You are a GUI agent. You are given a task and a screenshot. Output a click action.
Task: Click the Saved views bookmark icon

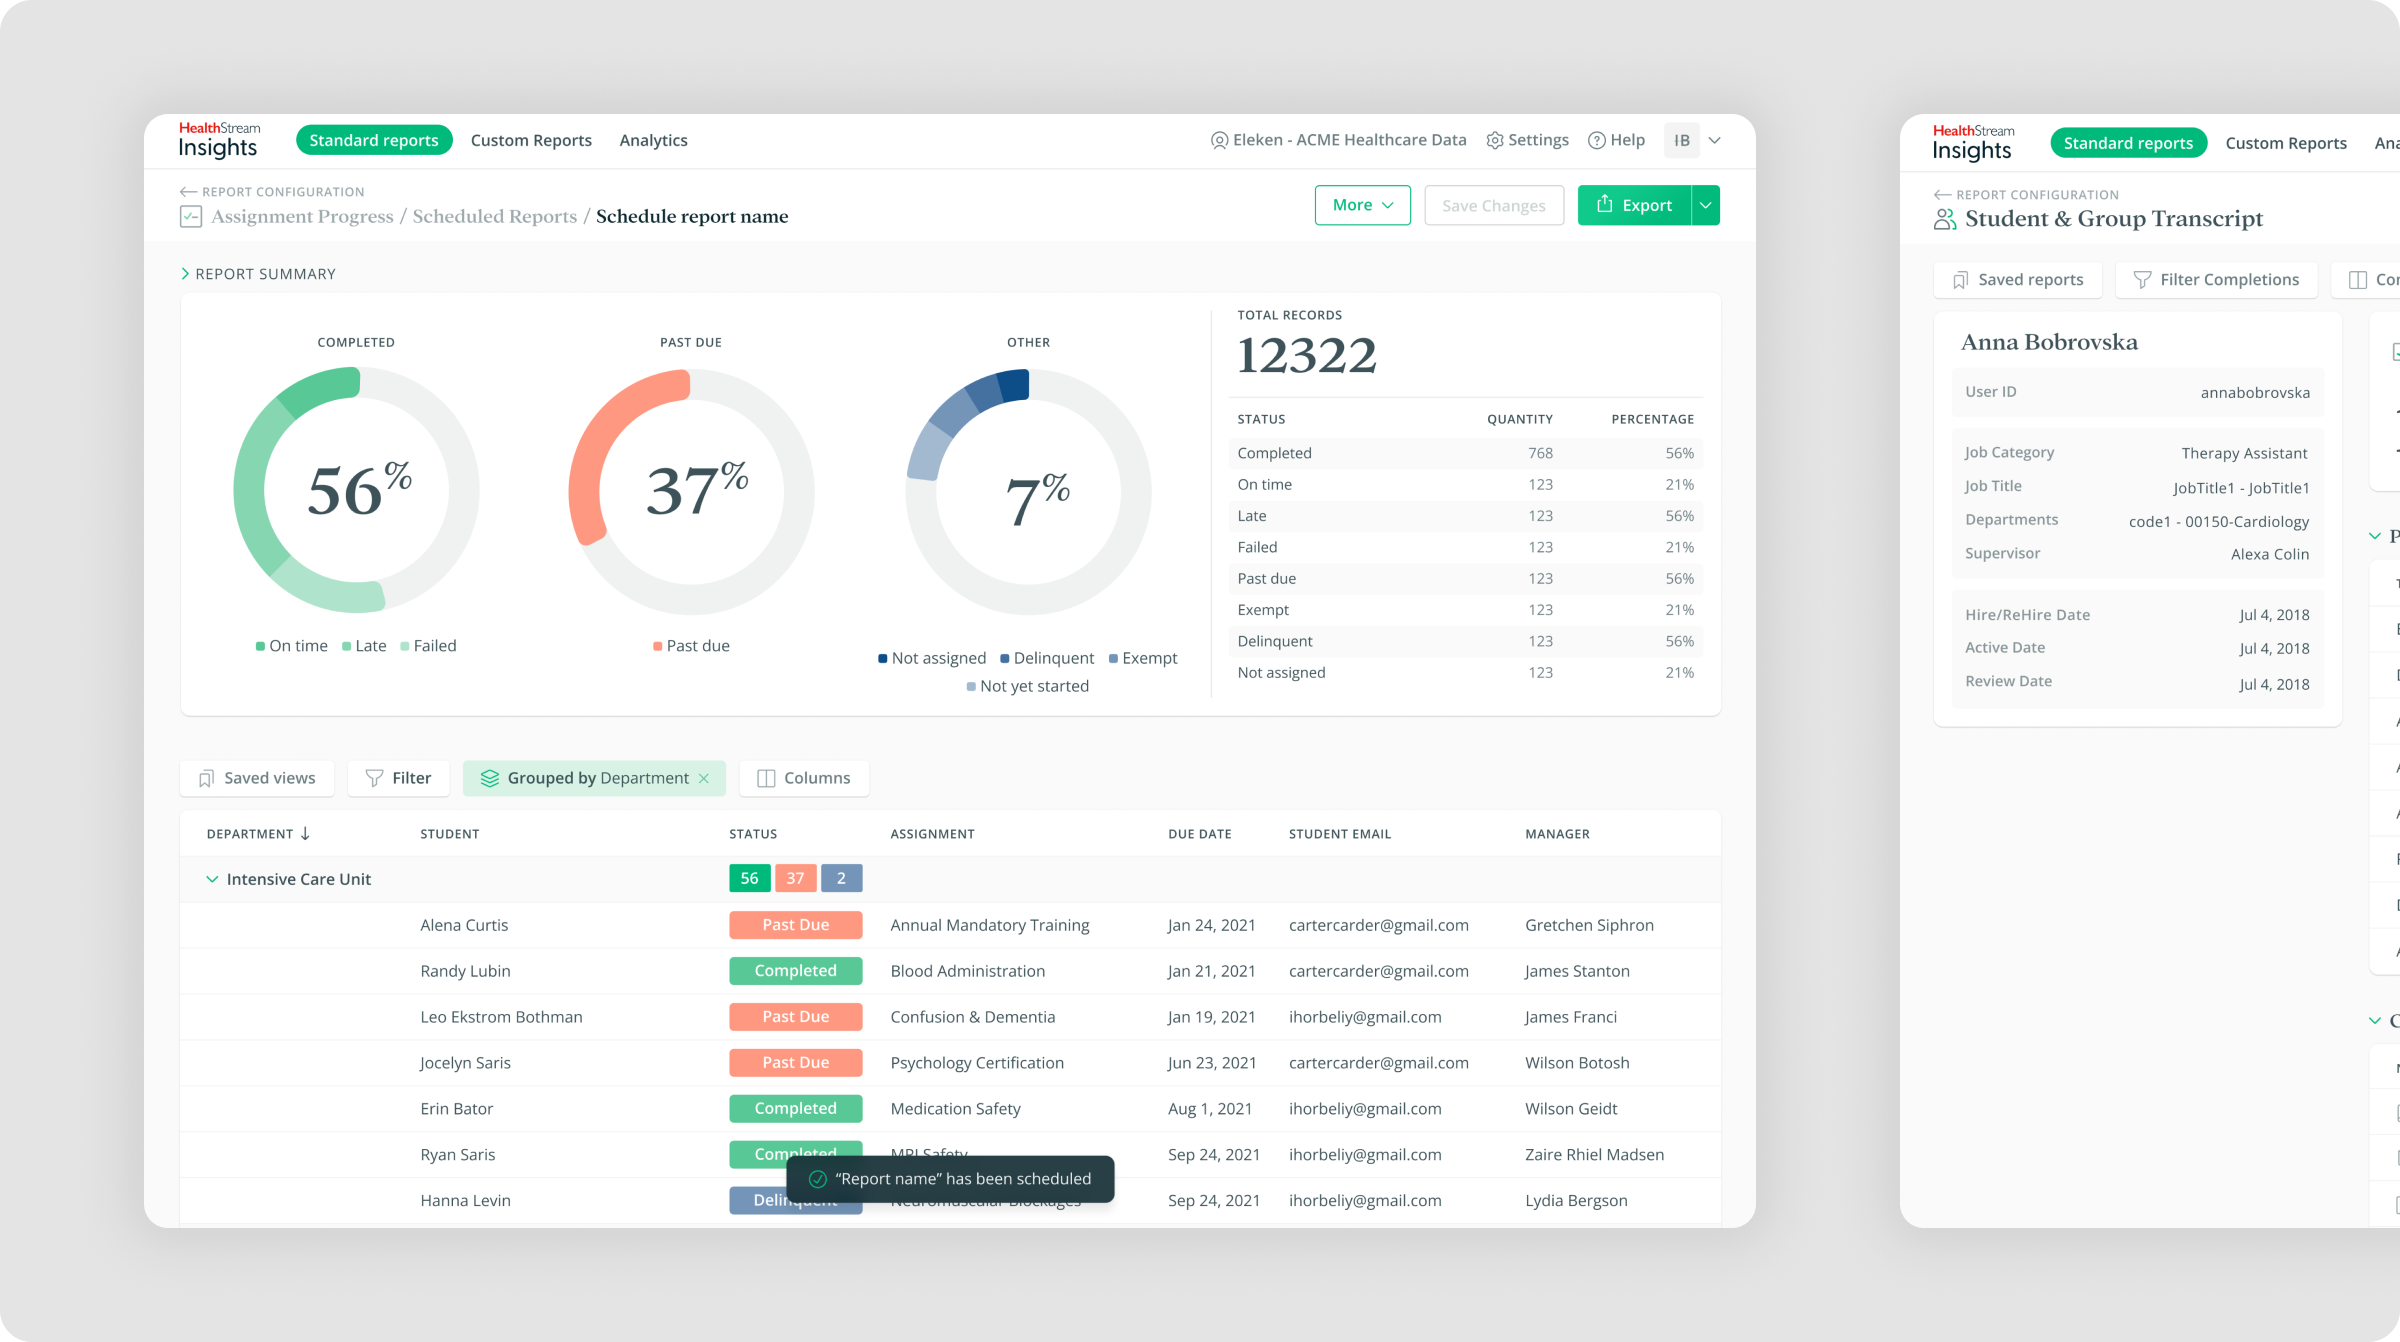click(207, 777)
